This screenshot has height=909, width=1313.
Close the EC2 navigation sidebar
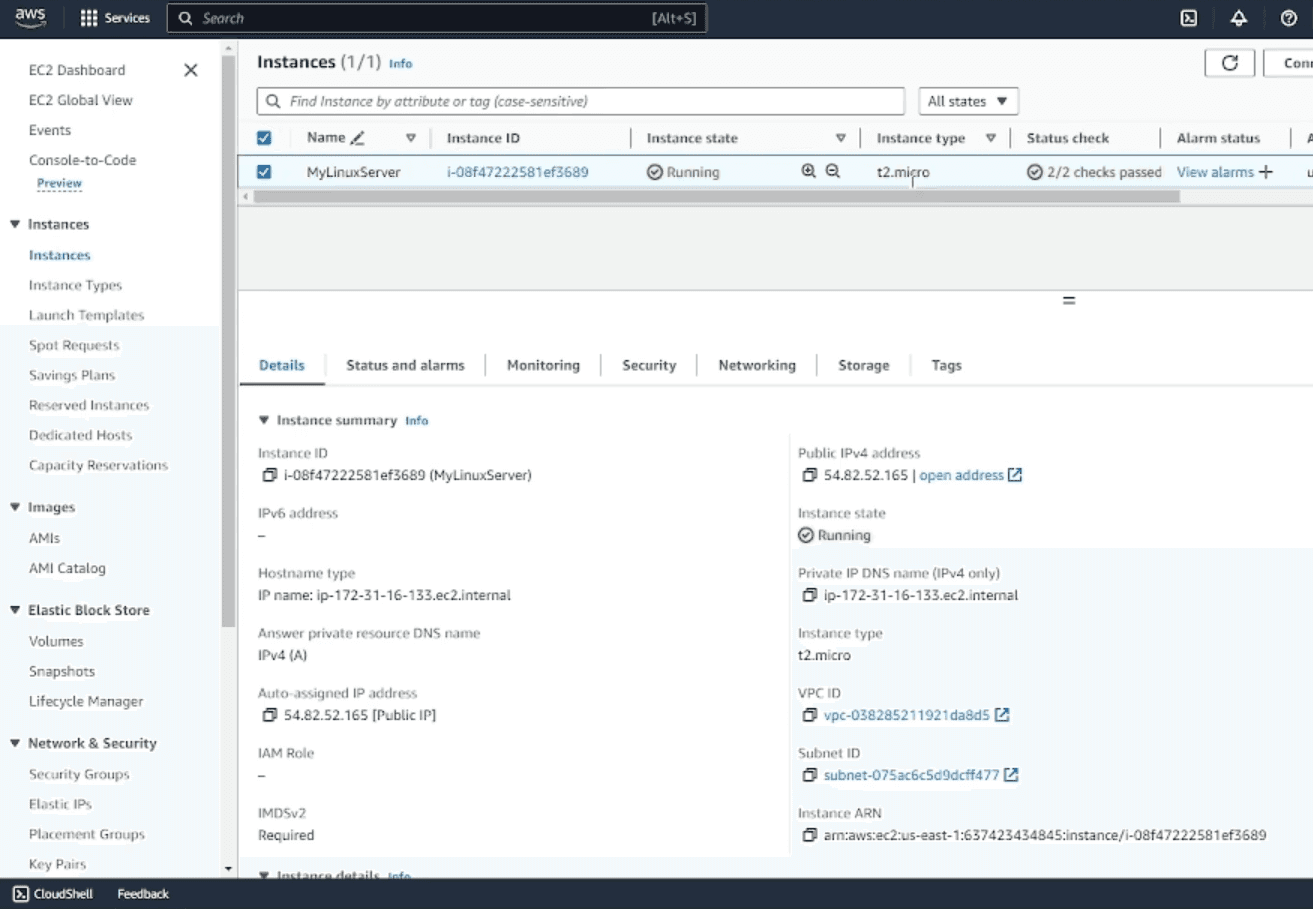tap(191, 70)
